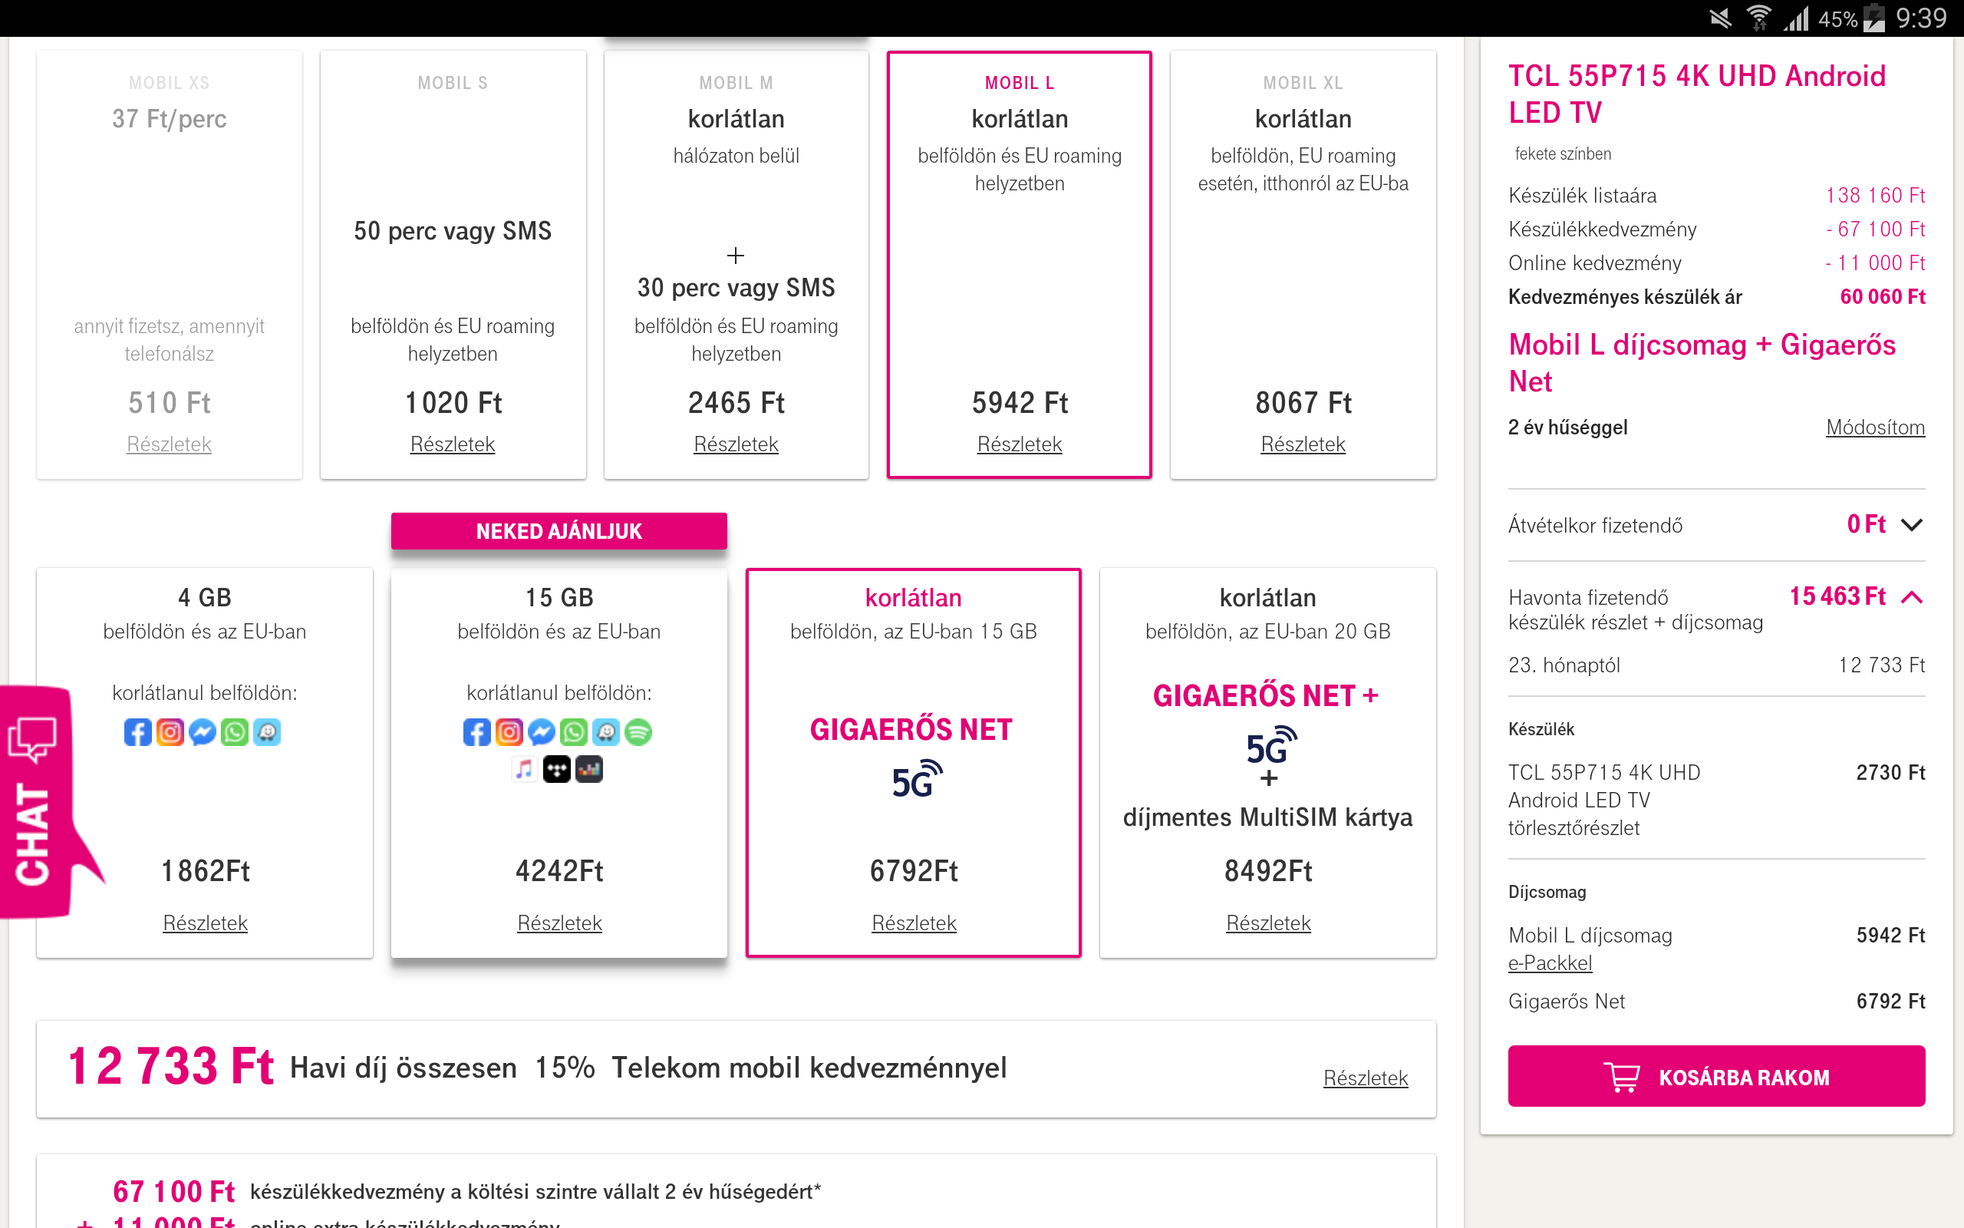The image size is (1964, 1228).
Task: Click the Spotify icon in 15 GB card
Action: [638, 732]
